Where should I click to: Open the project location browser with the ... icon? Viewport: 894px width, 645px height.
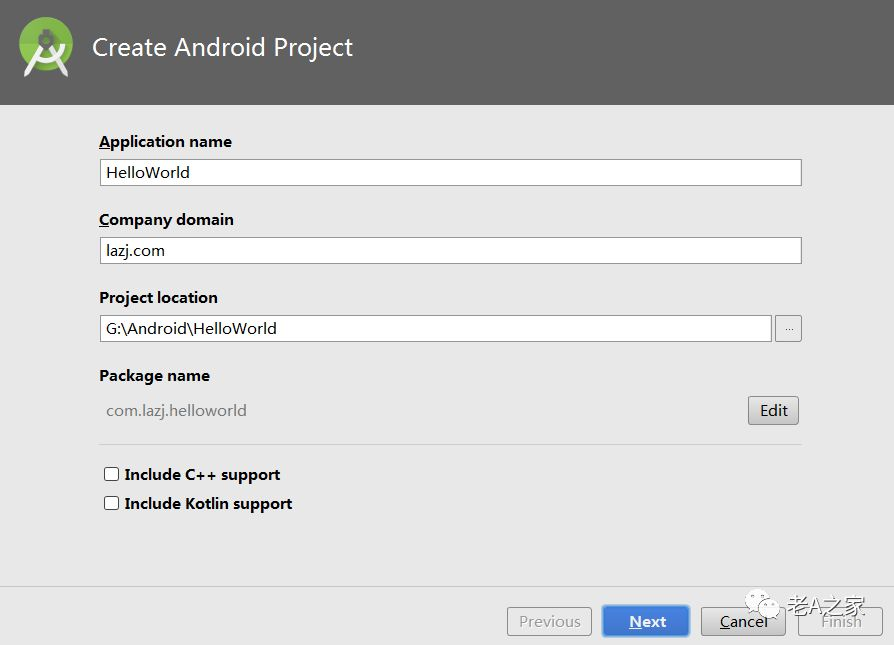point(788,328)
